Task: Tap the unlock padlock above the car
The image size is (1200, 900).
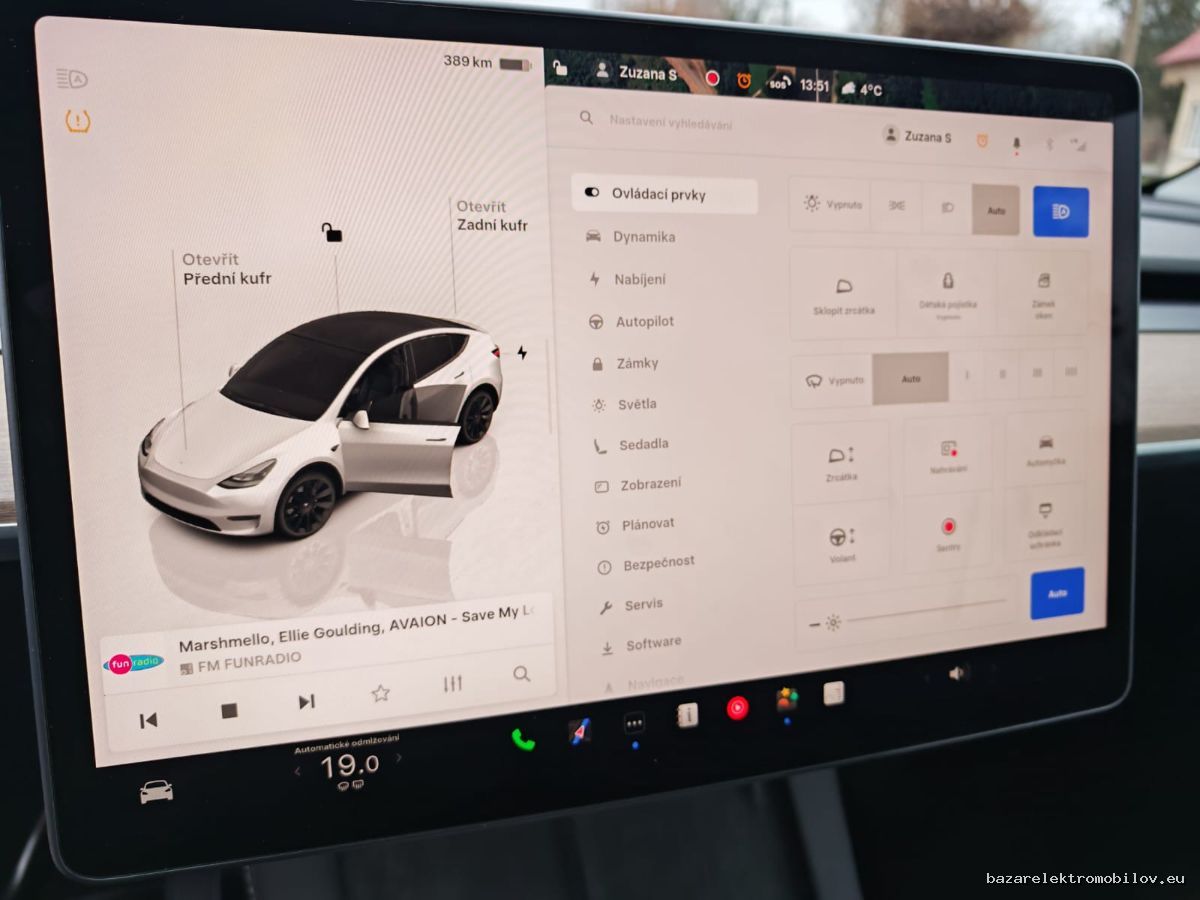Action: click(x=331, y=232)
